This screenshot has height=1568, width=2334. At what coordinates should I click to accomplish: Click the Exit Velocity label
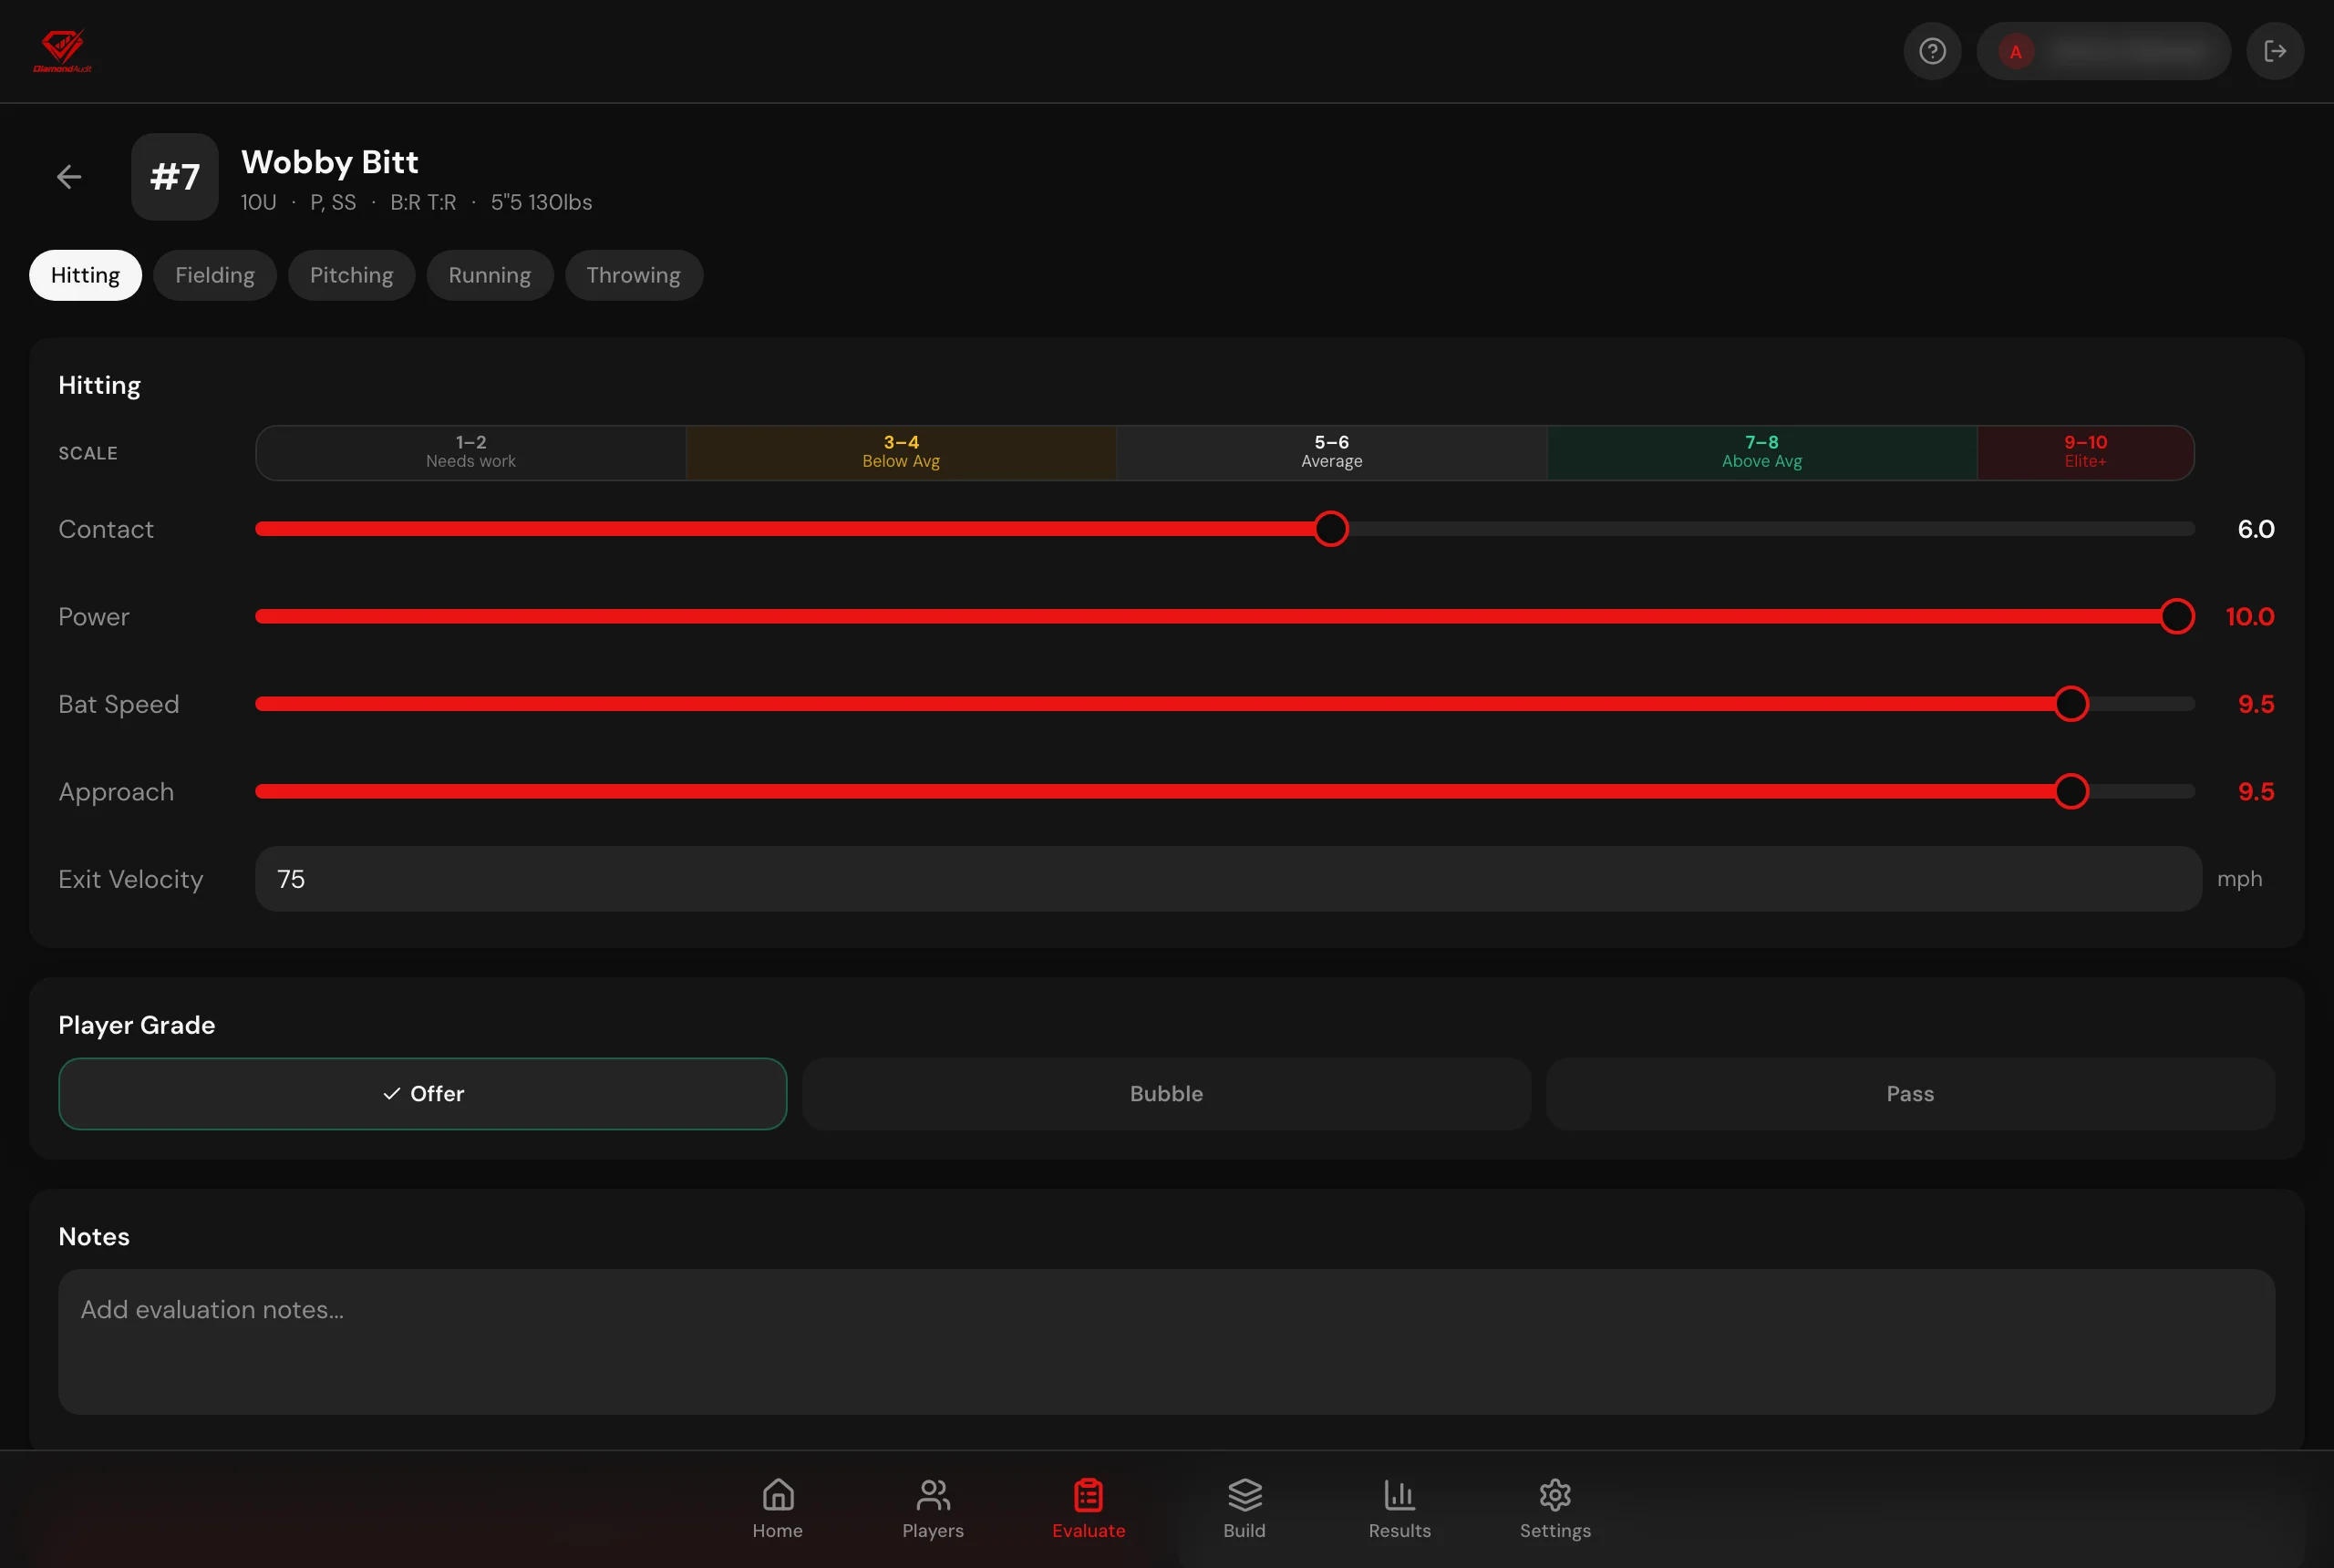tap(131, 879)
